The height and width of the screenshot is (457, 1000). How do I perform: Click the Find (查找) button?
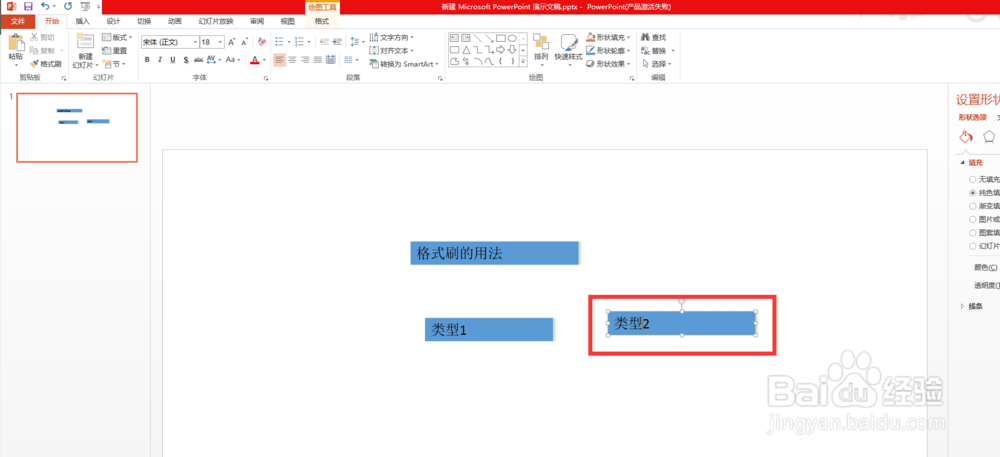[654, 38]
